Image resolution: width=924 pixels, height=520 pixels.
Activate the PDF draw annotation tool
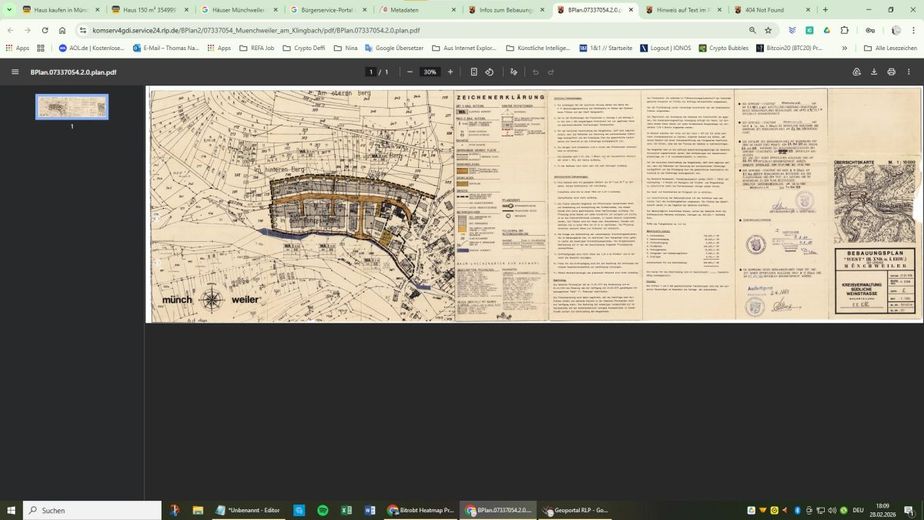click(514, 72)
